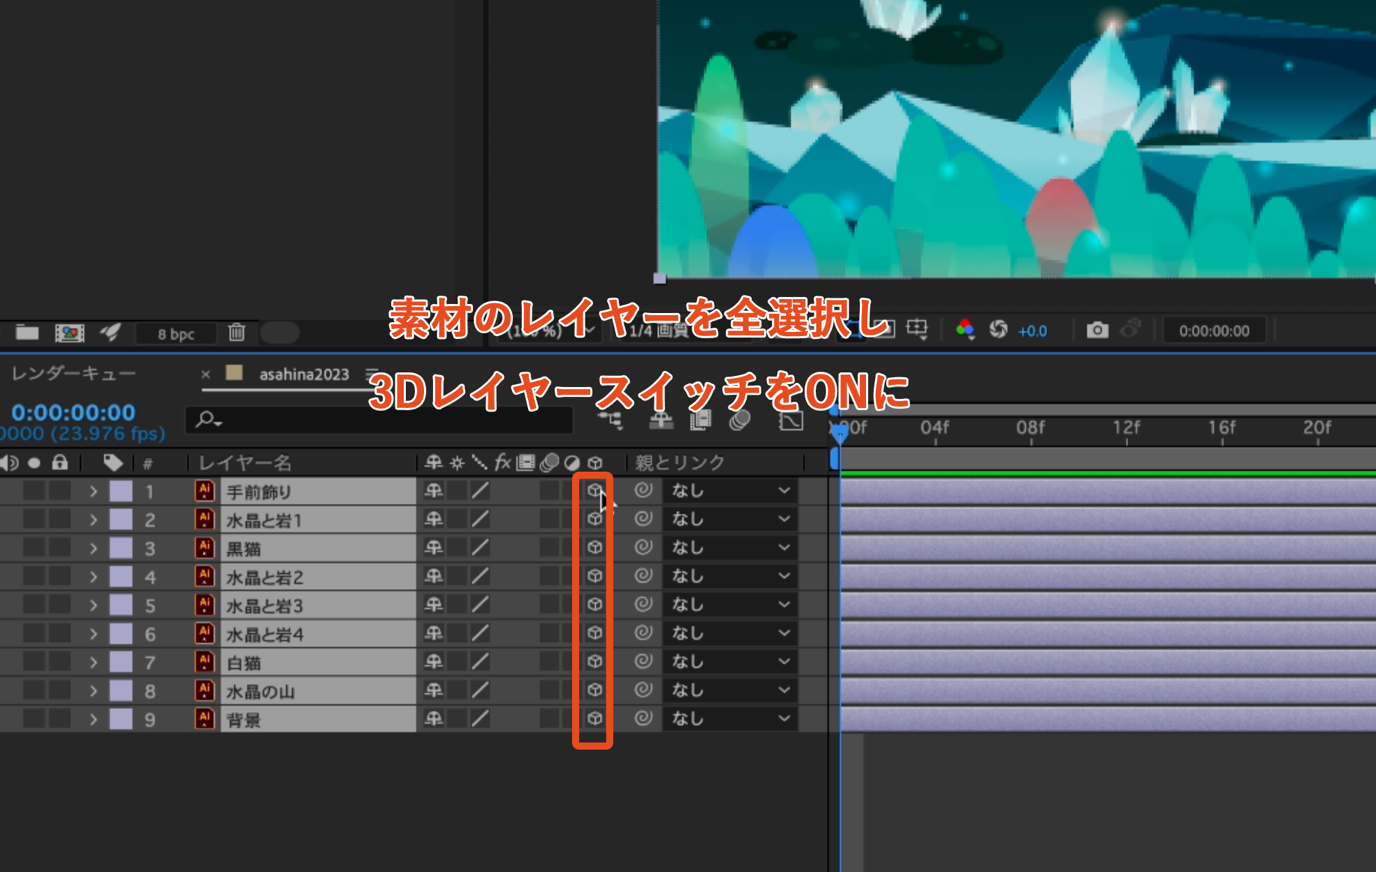Open the parent dropdown for 水晶と岩4
Image resolution: width=1376 pixels, height=872 pixels.
point(730,633)
